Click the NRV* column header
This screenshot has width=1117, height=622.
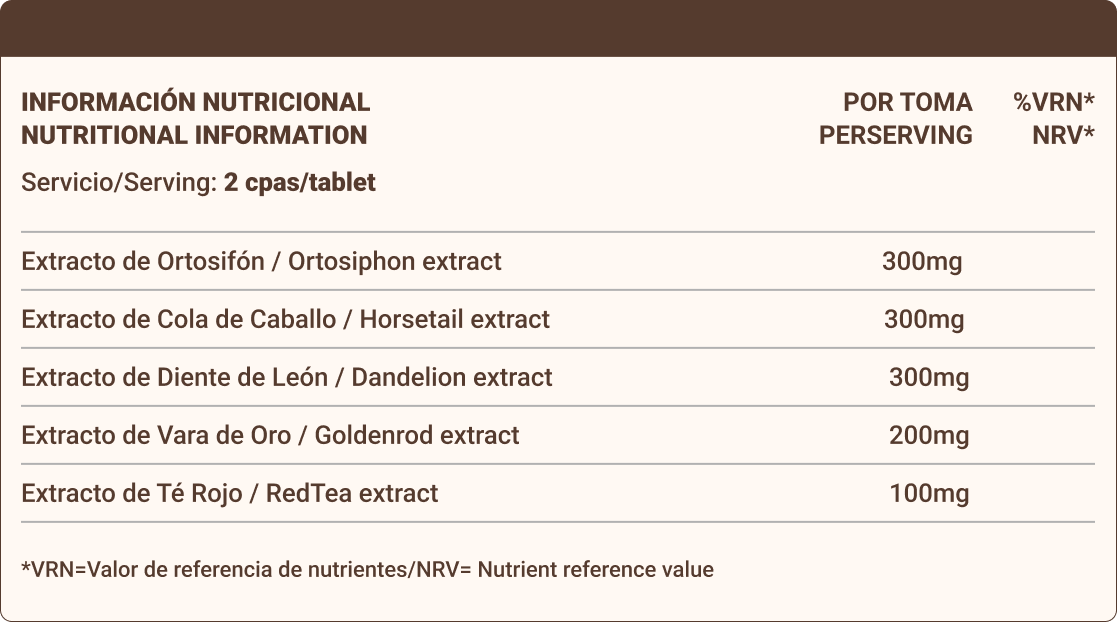coord(1063,135)
